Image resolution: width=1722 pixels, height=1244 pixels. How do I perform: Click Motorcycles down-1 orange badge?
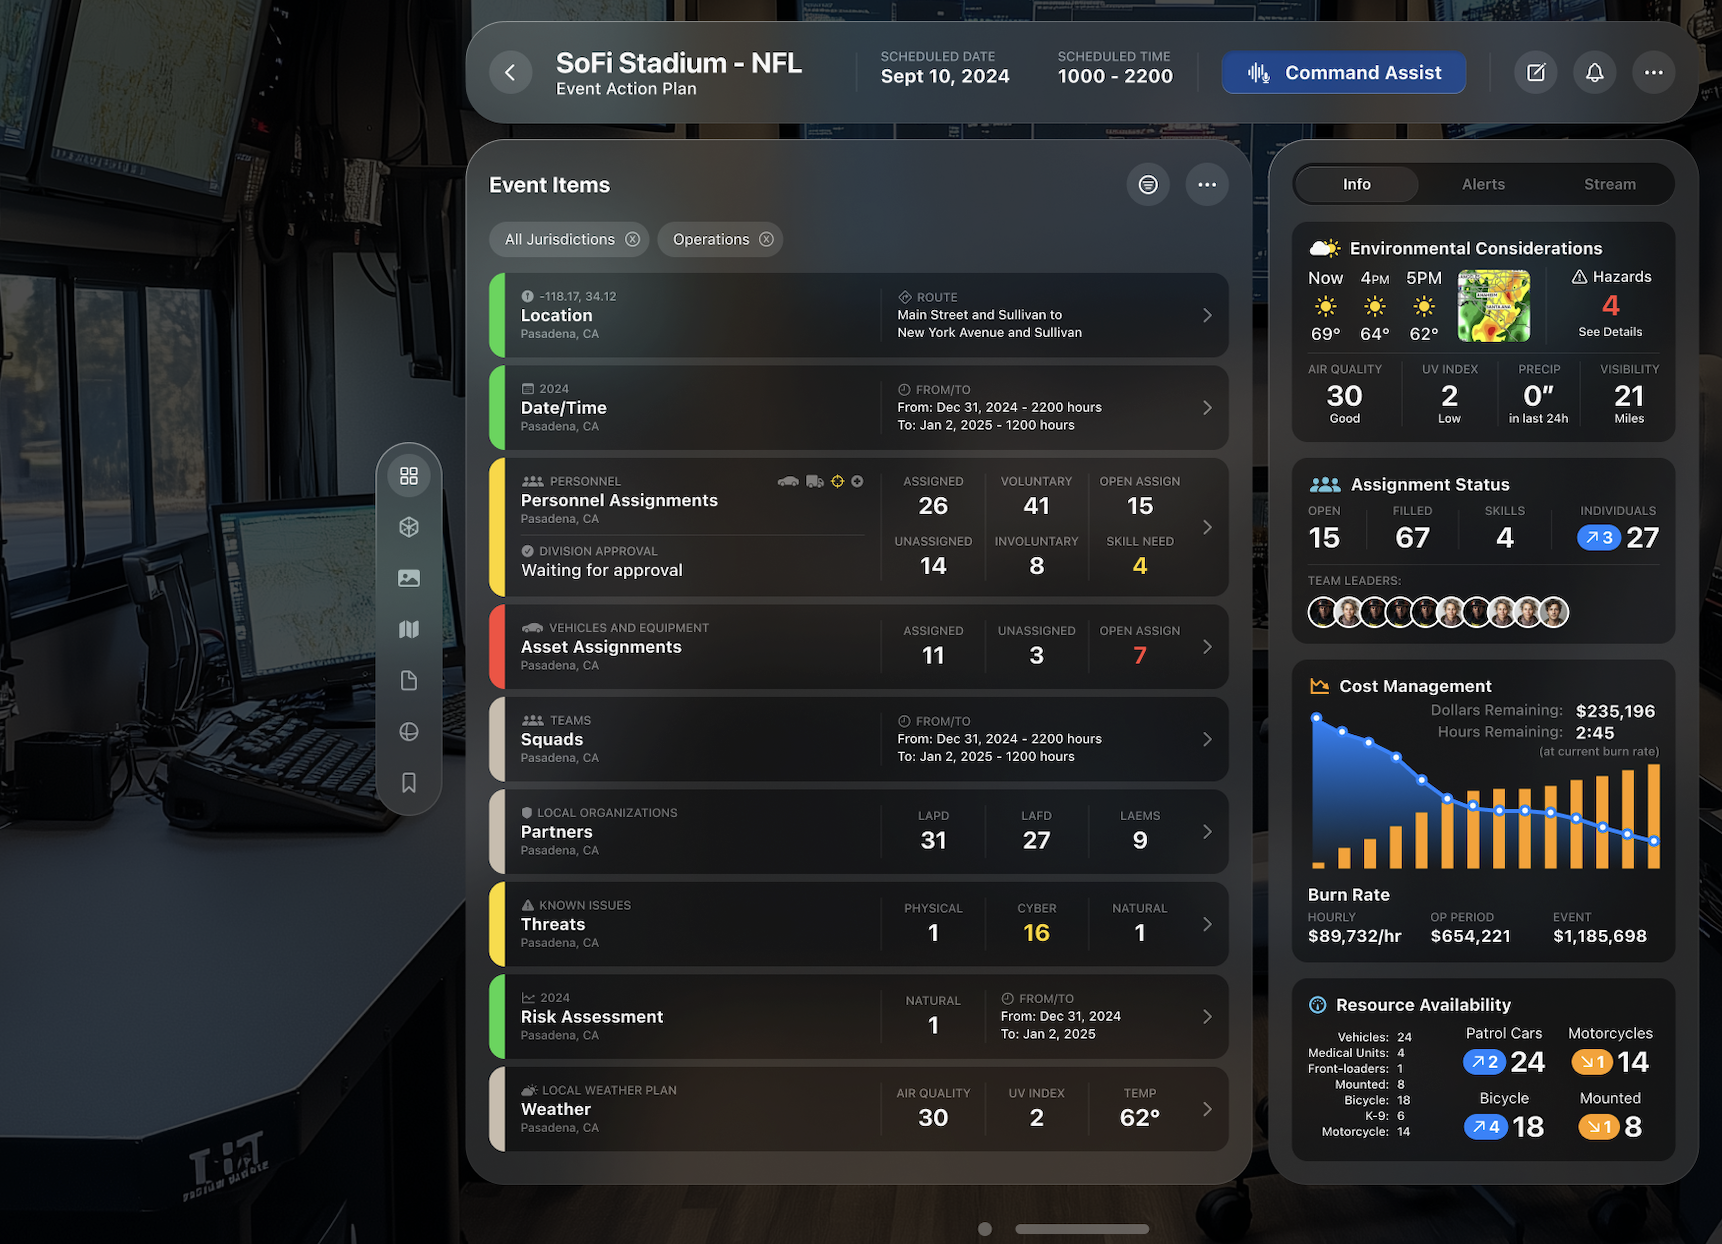pos(1591,1062)
